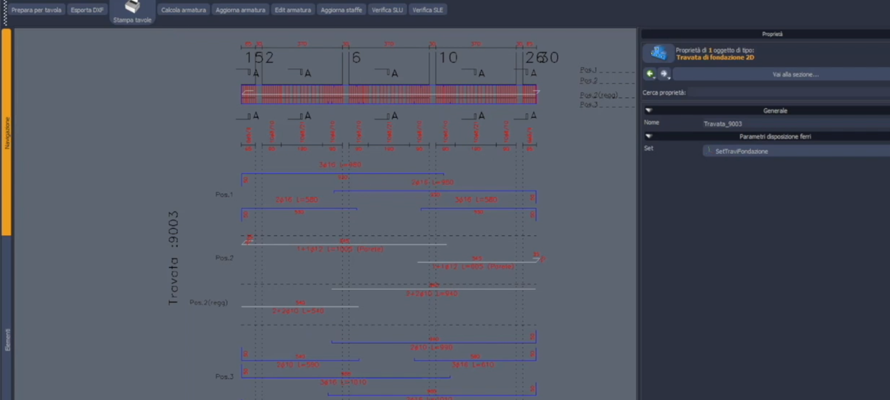Open Edit armatura
Screen dimensions: 890x400
point(292,10)
